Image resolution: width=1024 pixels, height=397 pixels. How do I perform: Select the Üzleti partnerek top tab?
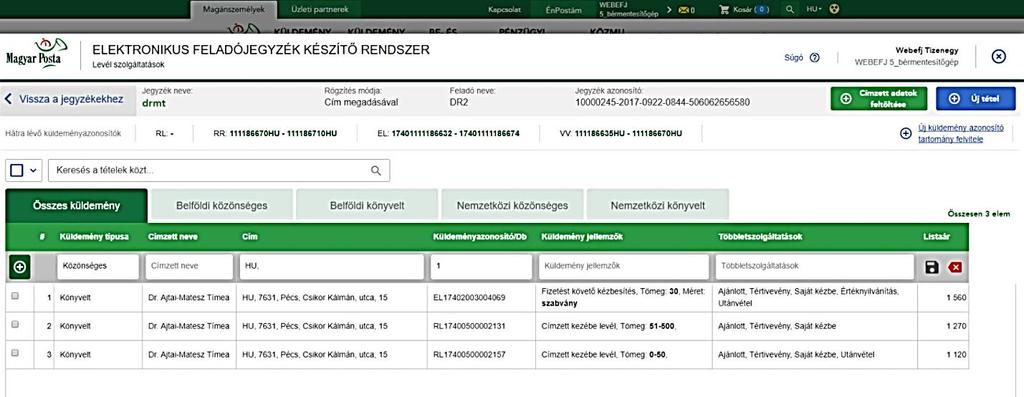click(x=320, y=10)
